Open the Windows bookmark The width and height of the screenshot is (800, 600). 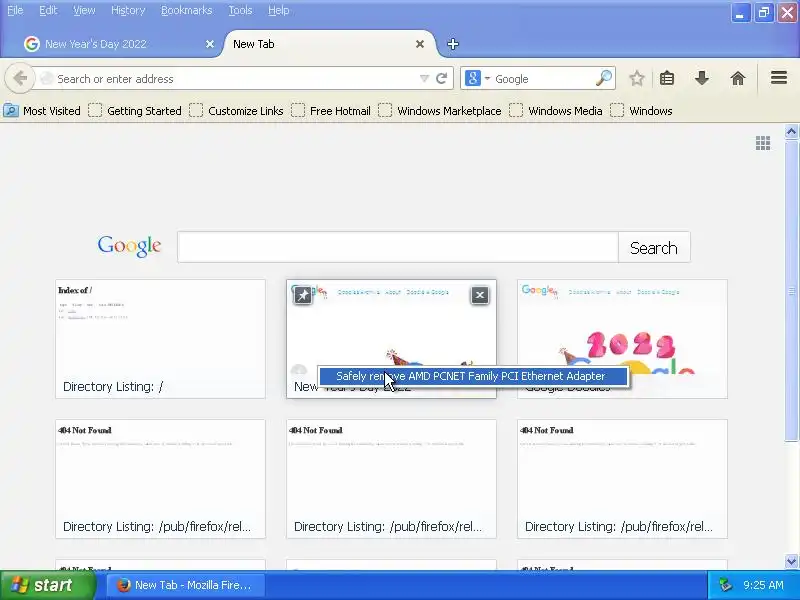pyautogui.click(x=641, y=111)
